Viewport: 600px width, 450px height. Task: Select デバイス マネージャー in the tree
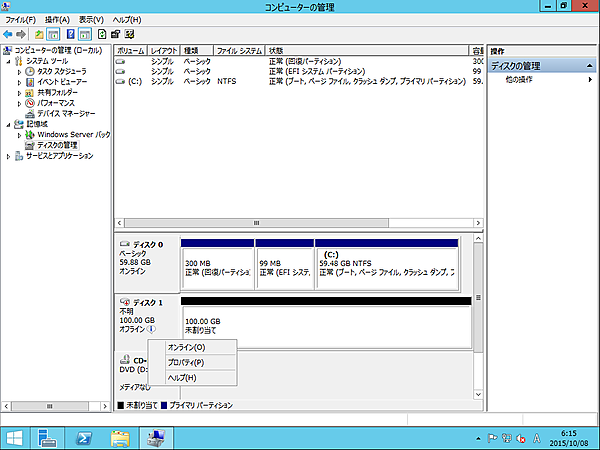64,113
